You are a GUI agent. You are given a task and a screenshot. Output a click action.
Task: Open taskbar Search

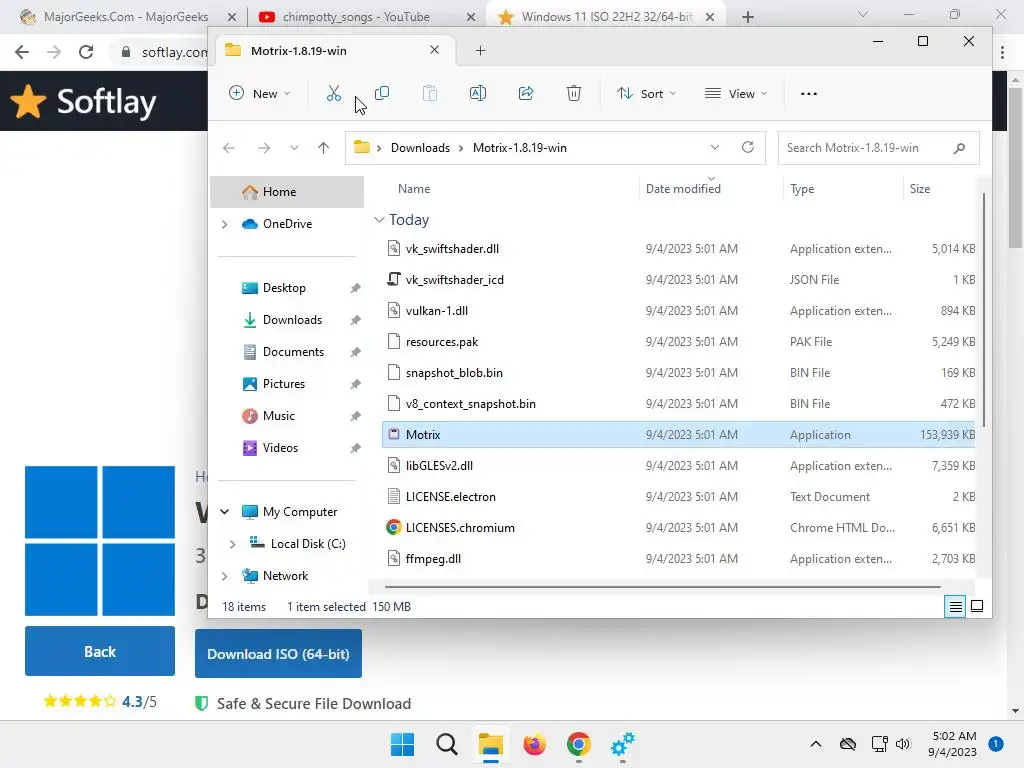click(x=447, y=744)
